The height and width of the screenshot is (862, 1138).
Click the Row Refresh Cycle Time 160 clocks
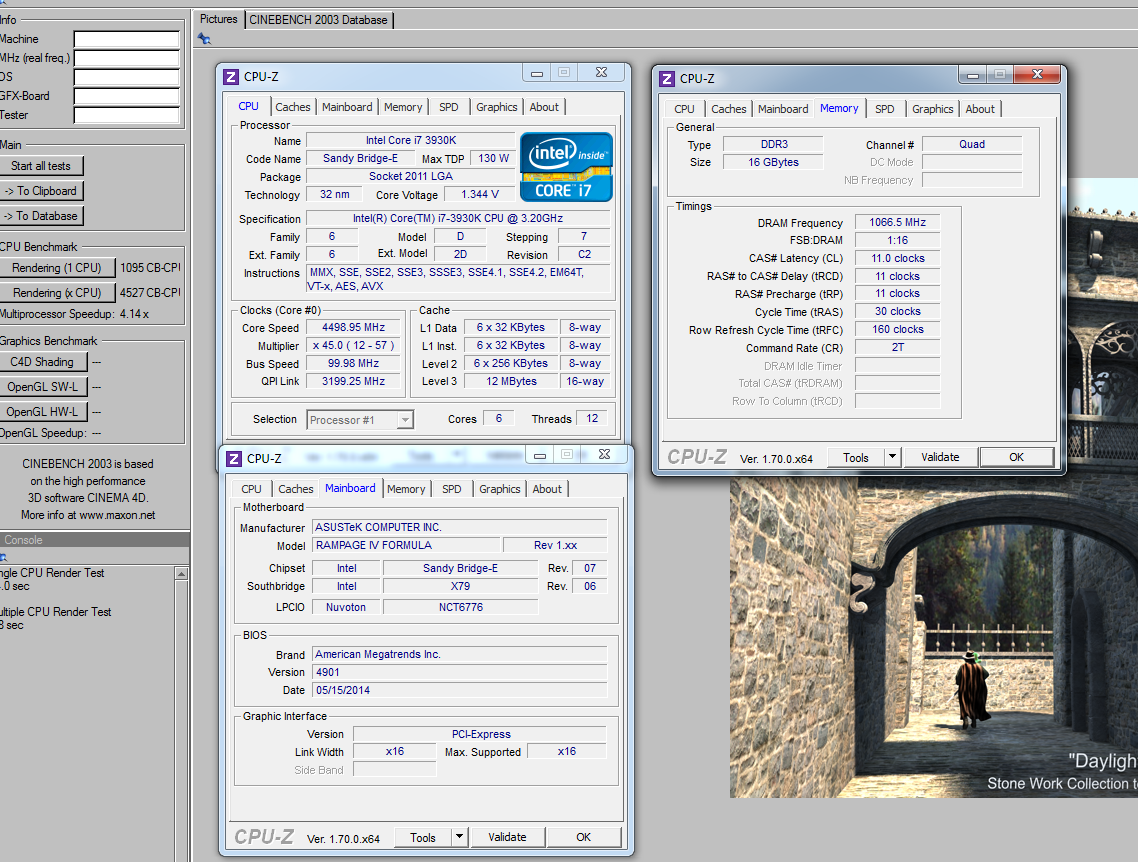(897, 329)
